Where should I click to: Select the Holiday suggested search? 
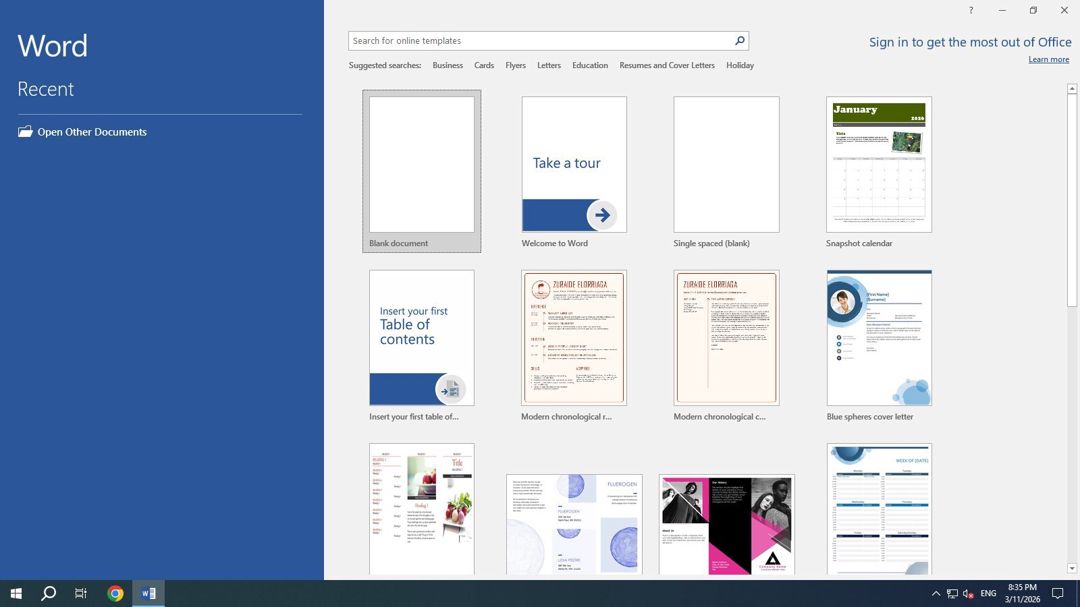tap(740, 65)
